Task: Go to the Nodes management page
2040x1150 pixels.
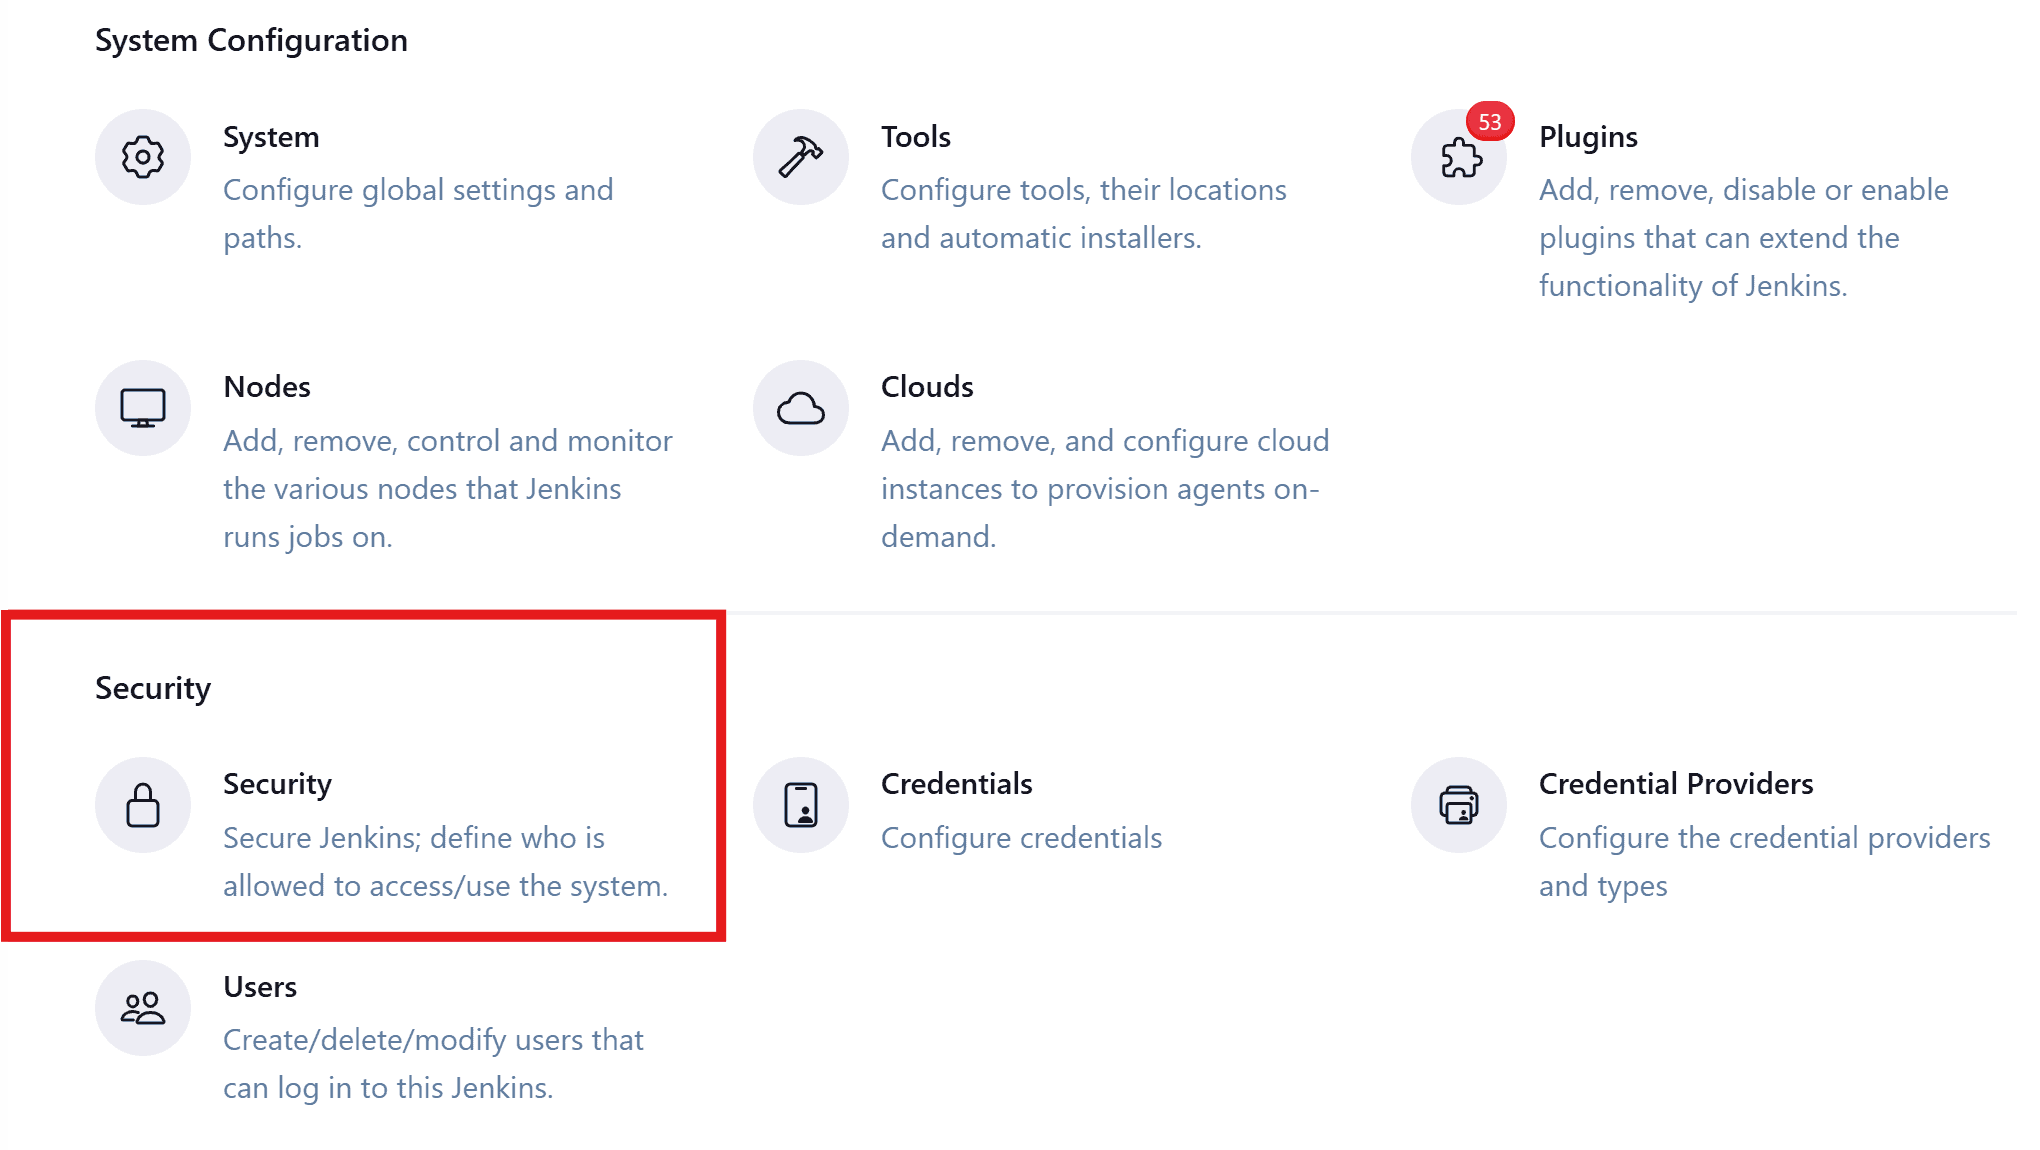Action: (x=266, y=387)
